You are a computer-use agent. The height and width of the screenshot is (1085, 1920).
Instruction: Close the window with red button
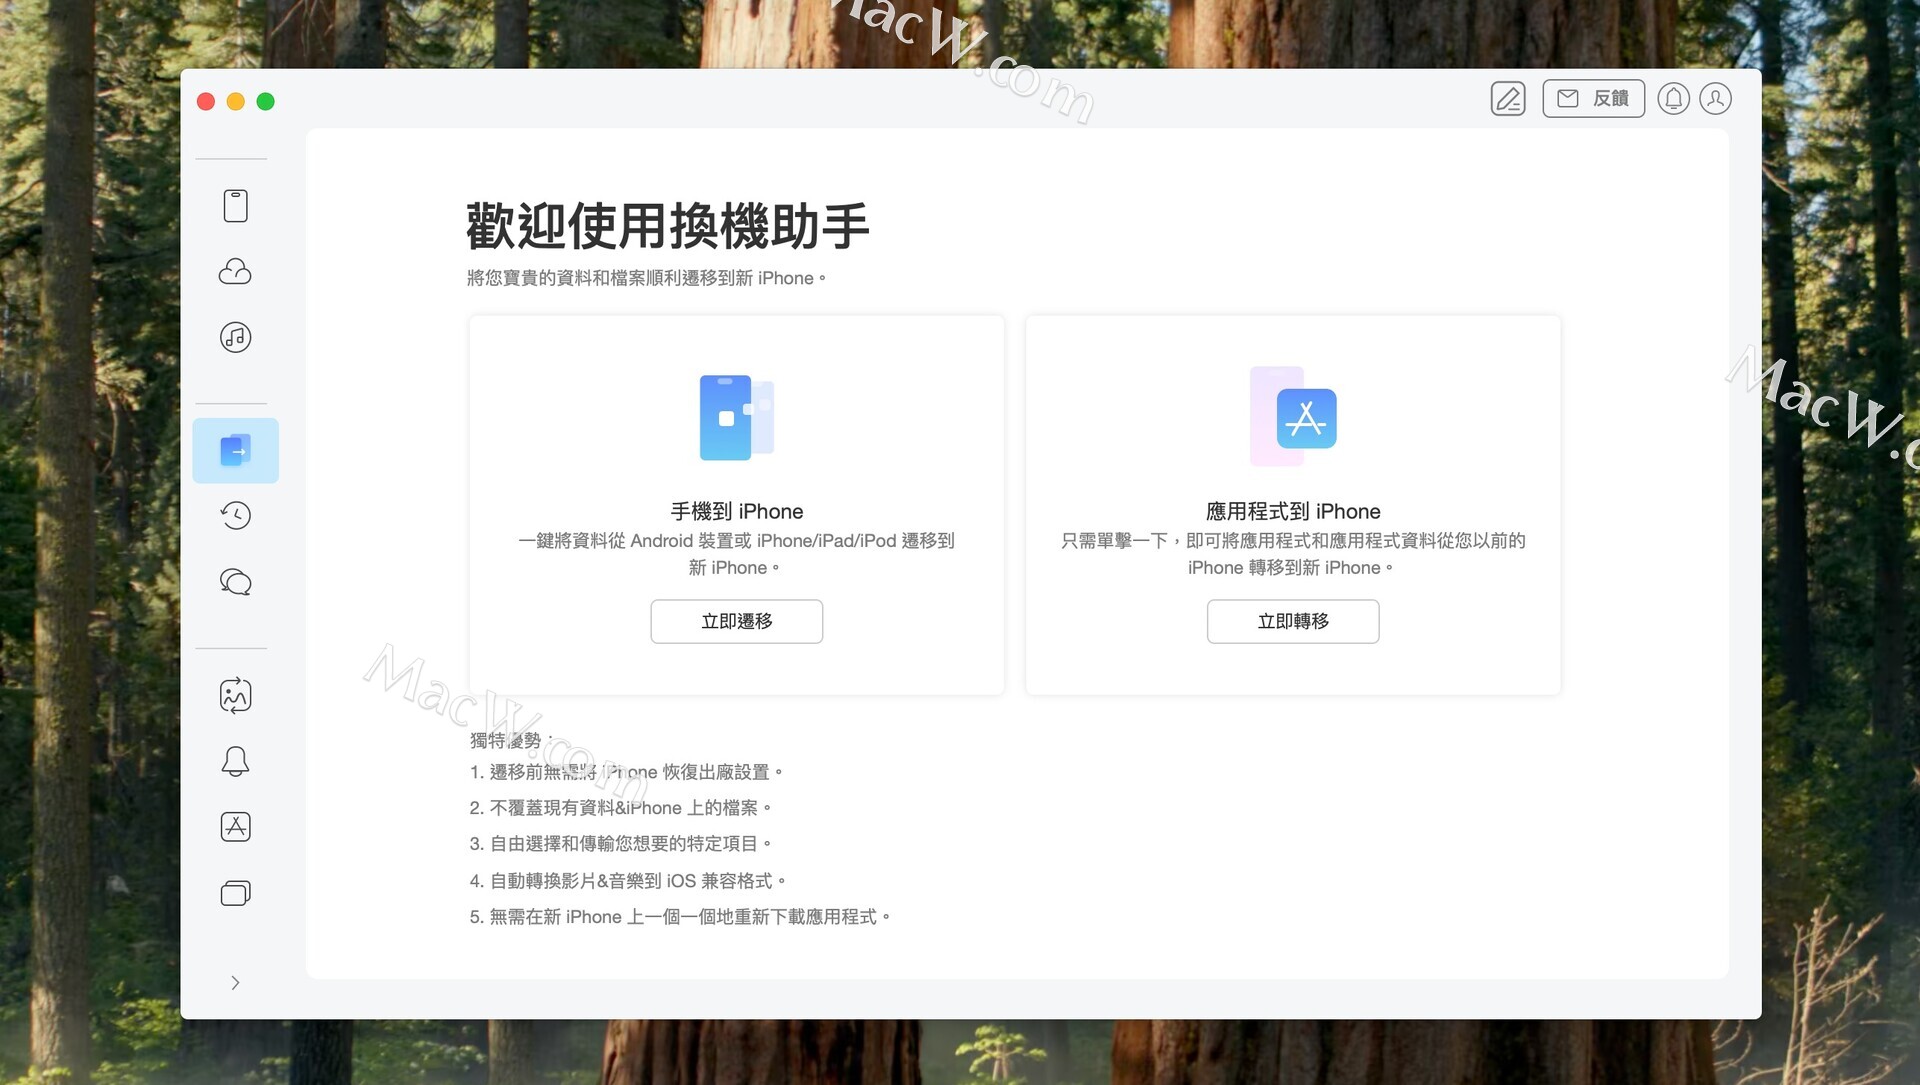(x=206, y=102)
